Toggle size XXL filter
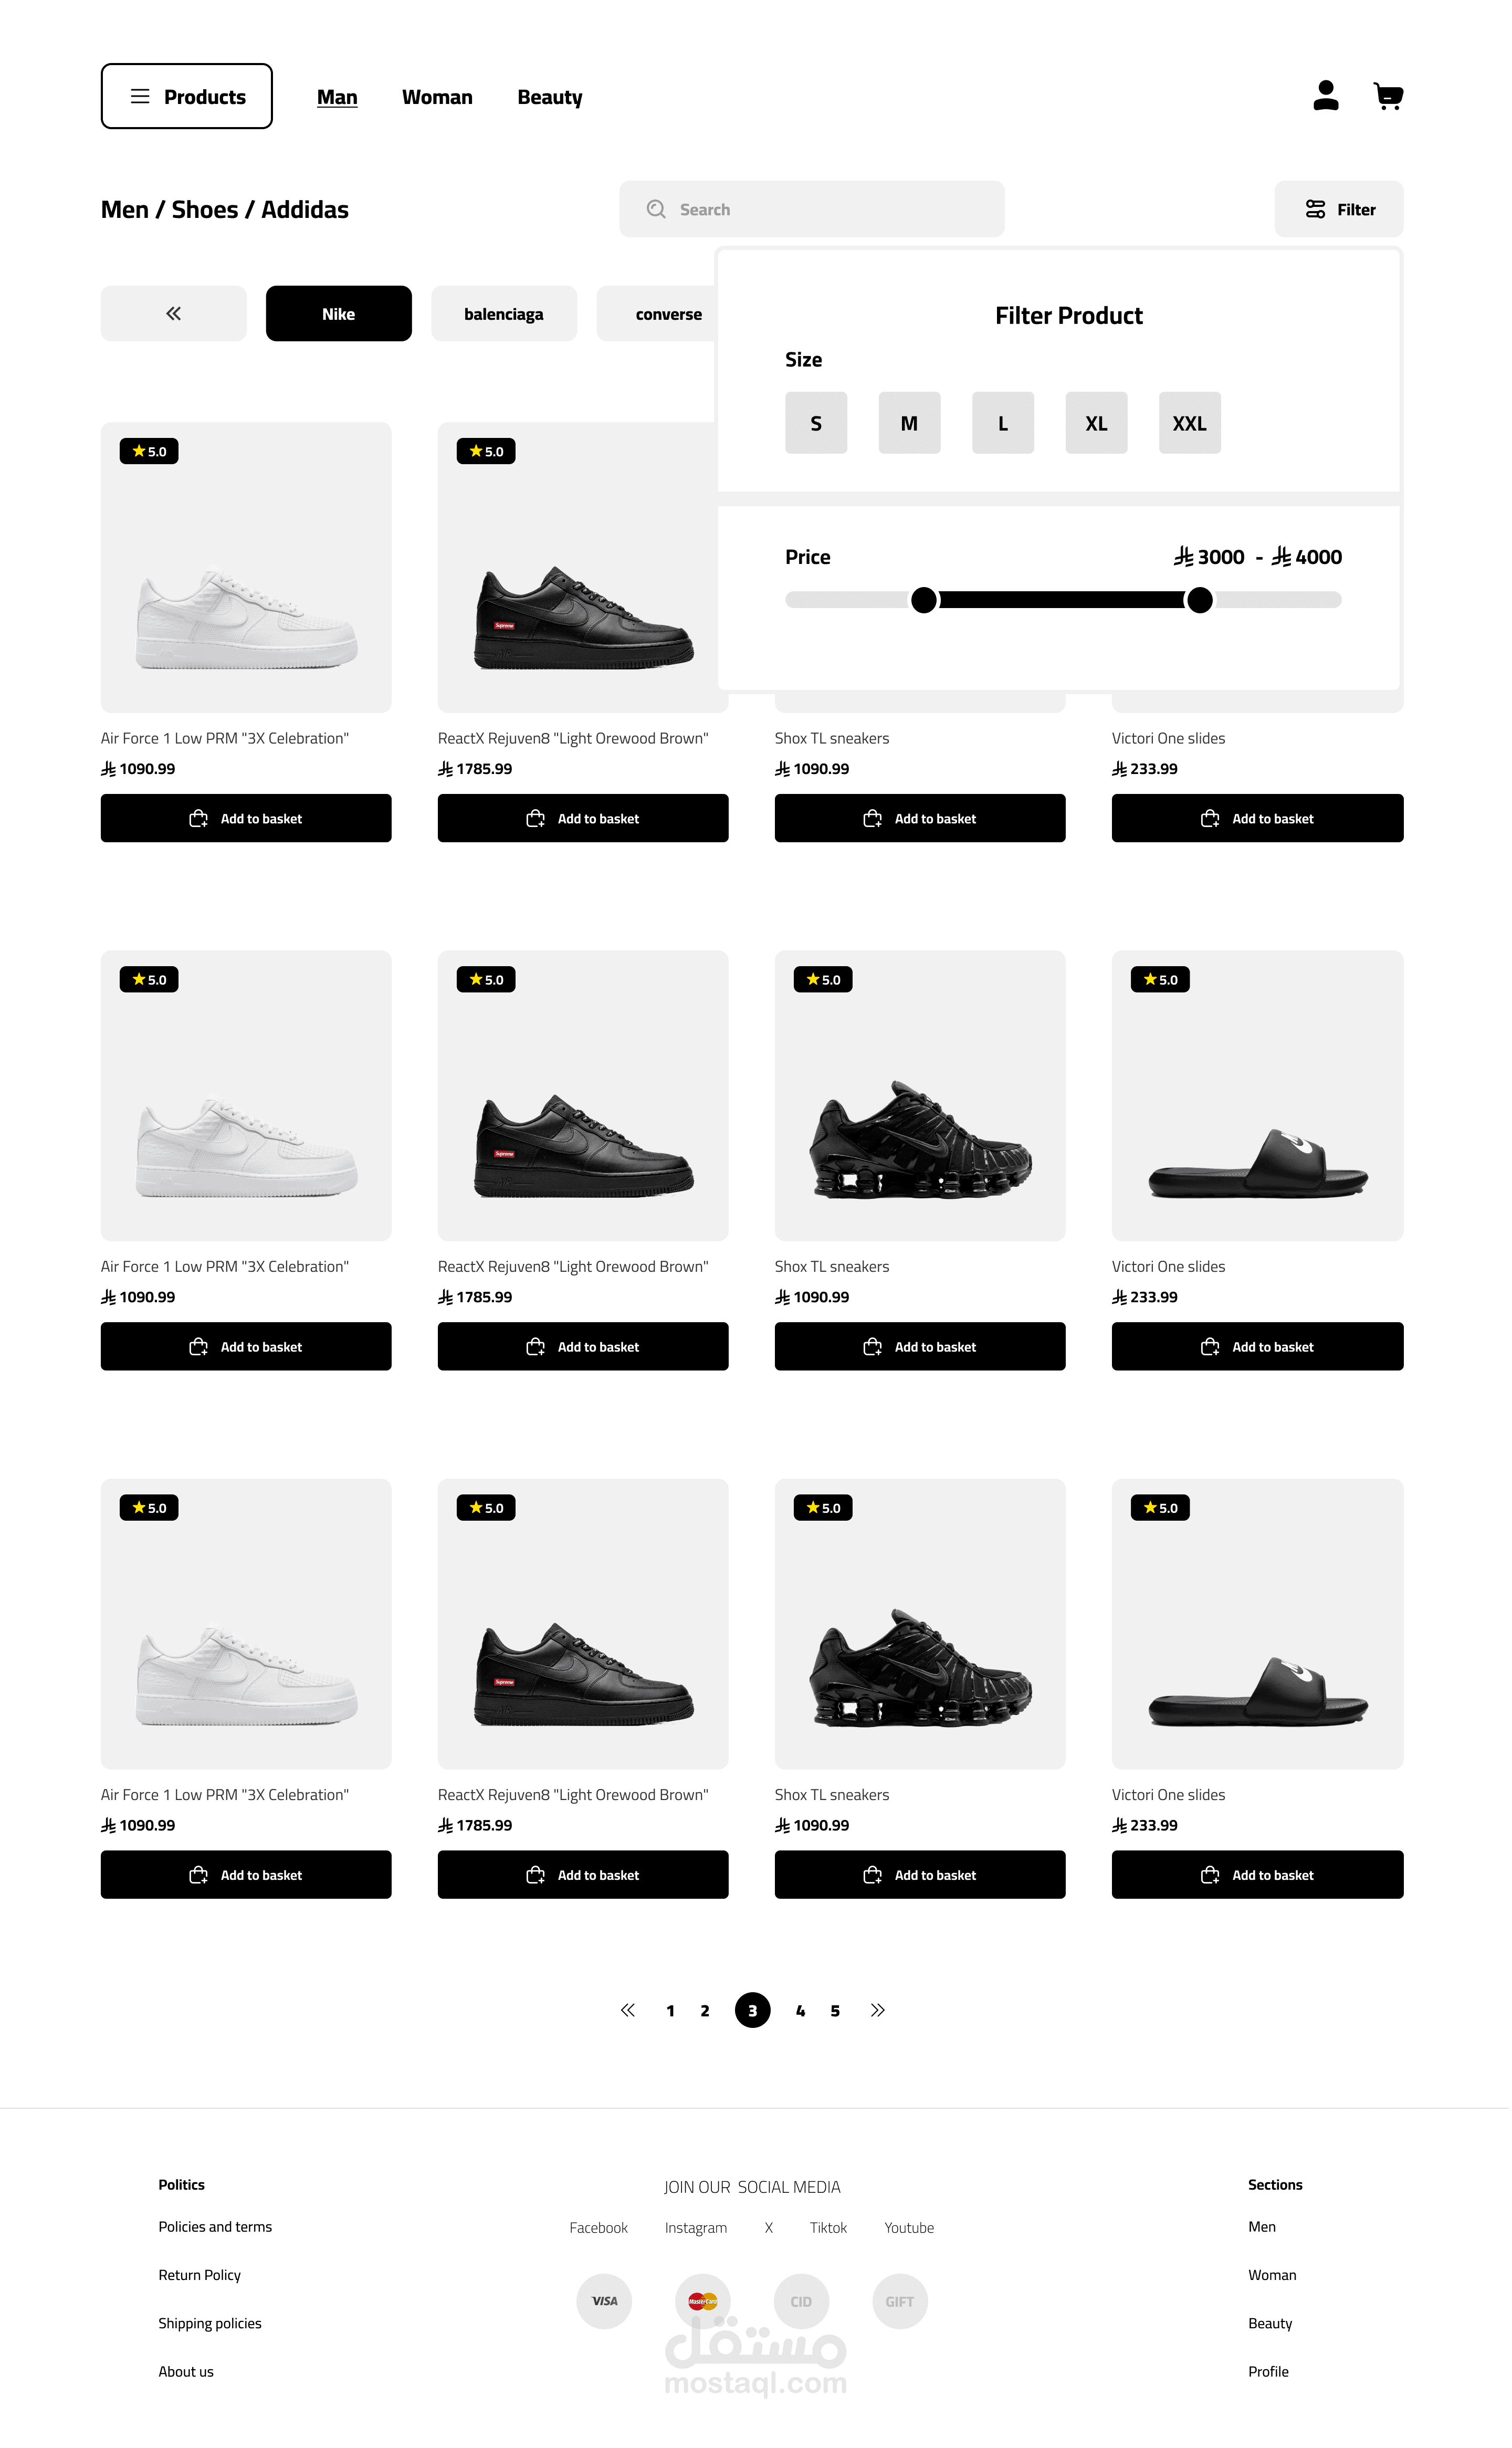Image resolution: width=1512 pixels, height=2448 pixels. (1189, 423)
